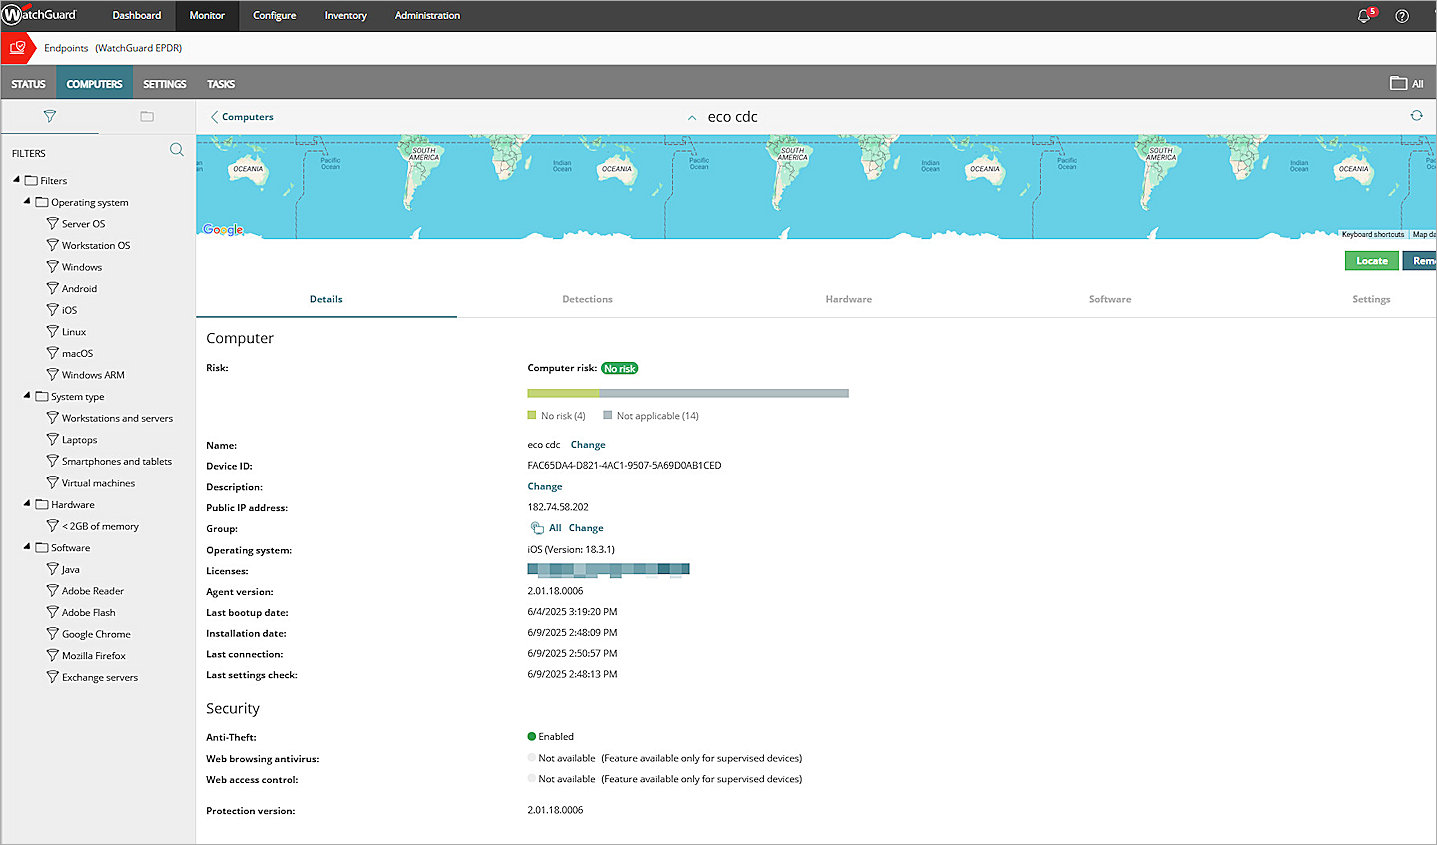Click Change link for Group
The image size is (1437, 845).
(586, 528)
